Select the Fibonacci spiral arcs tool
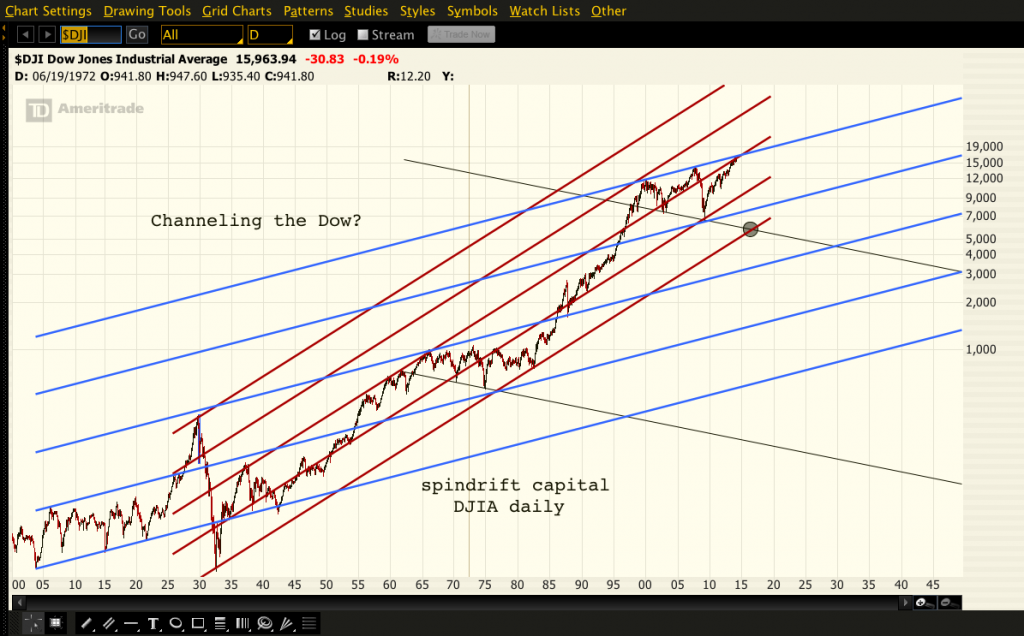The width and height of the screenshot is (1024, 636). [x=263, y=624]
